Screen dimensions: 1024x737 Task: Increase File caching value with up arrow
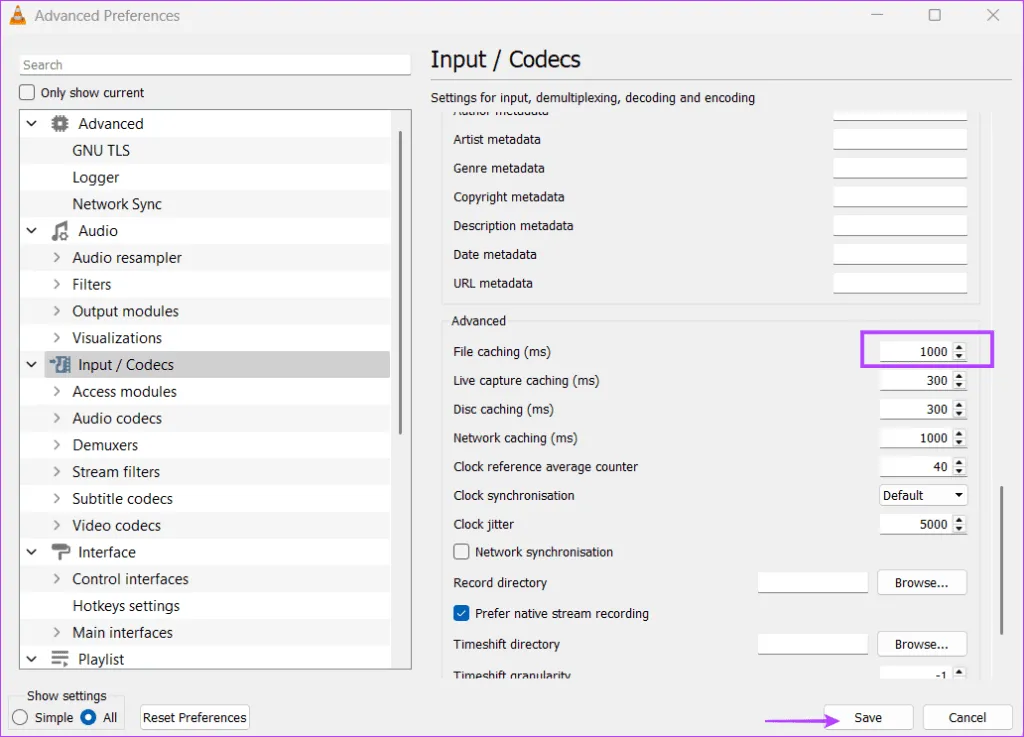960,347
